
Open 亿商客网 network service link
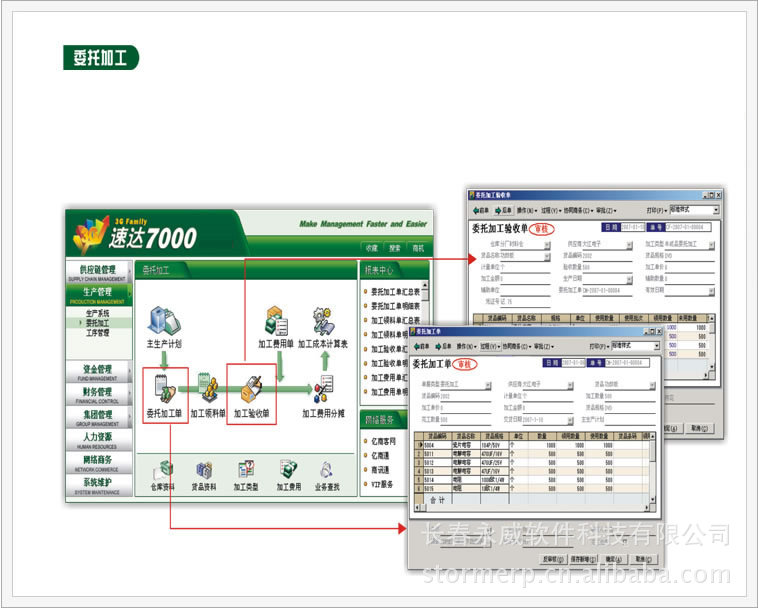[383, 441]
